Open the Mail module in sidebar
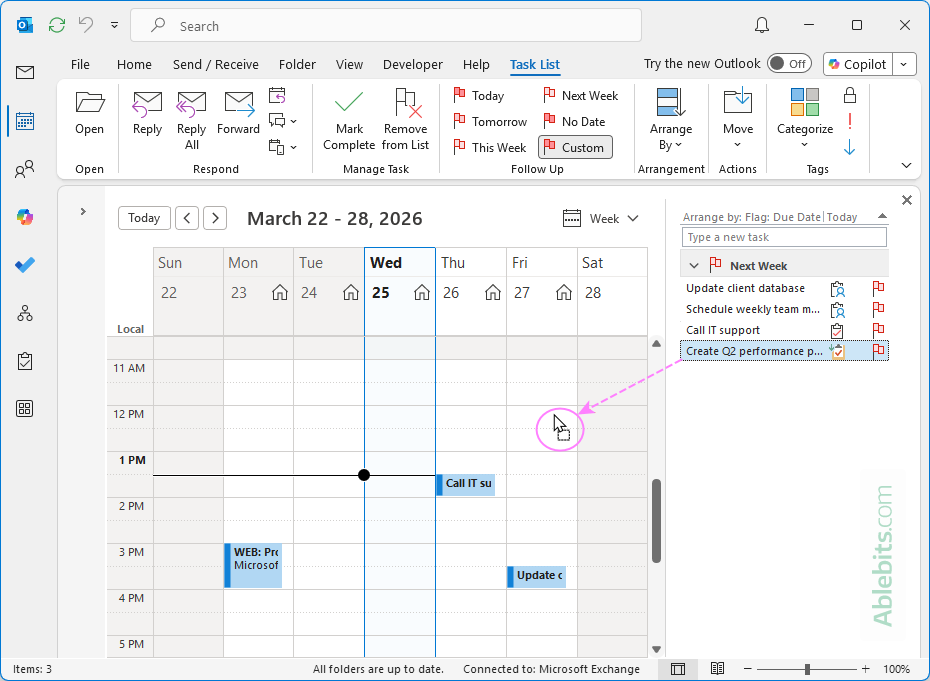The image size is (930, 681). [25, 72]
